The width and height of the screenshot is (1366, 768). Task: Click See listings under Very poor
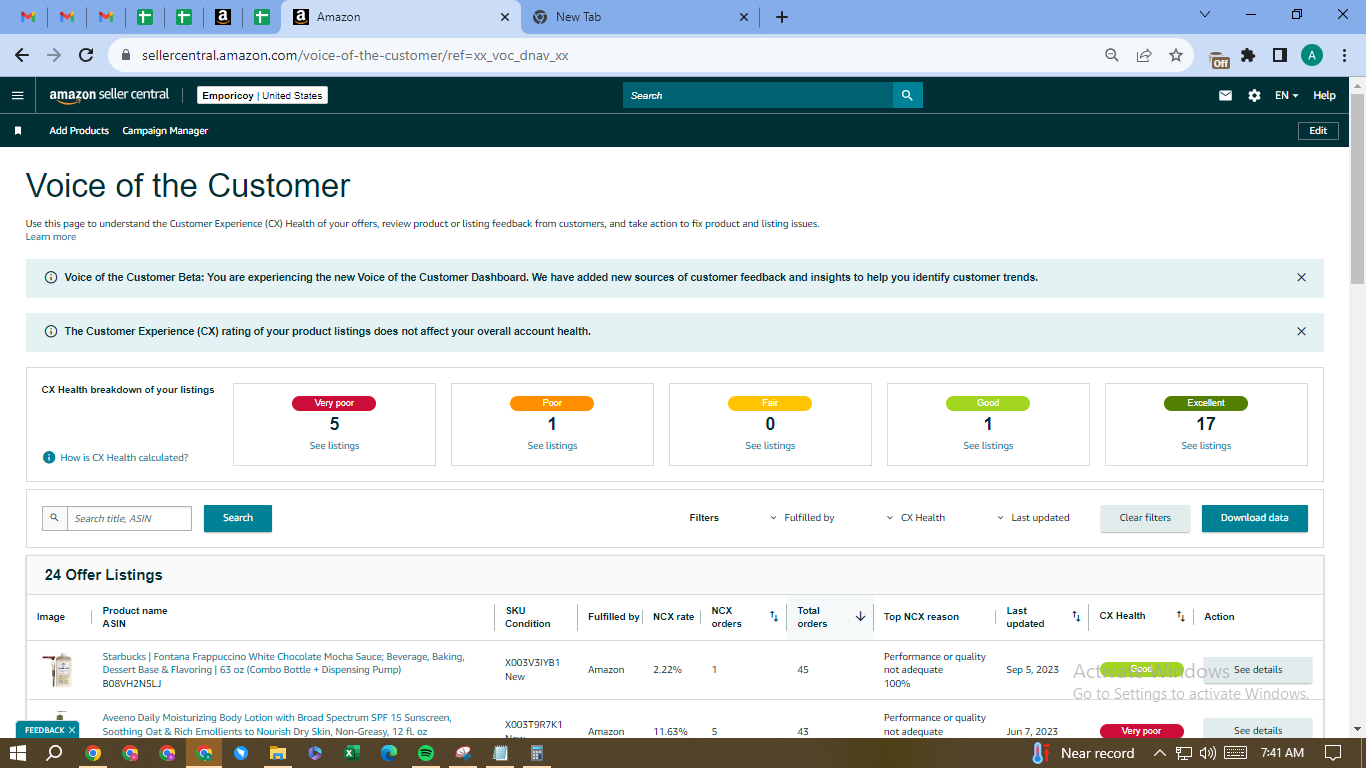(334, 446)
